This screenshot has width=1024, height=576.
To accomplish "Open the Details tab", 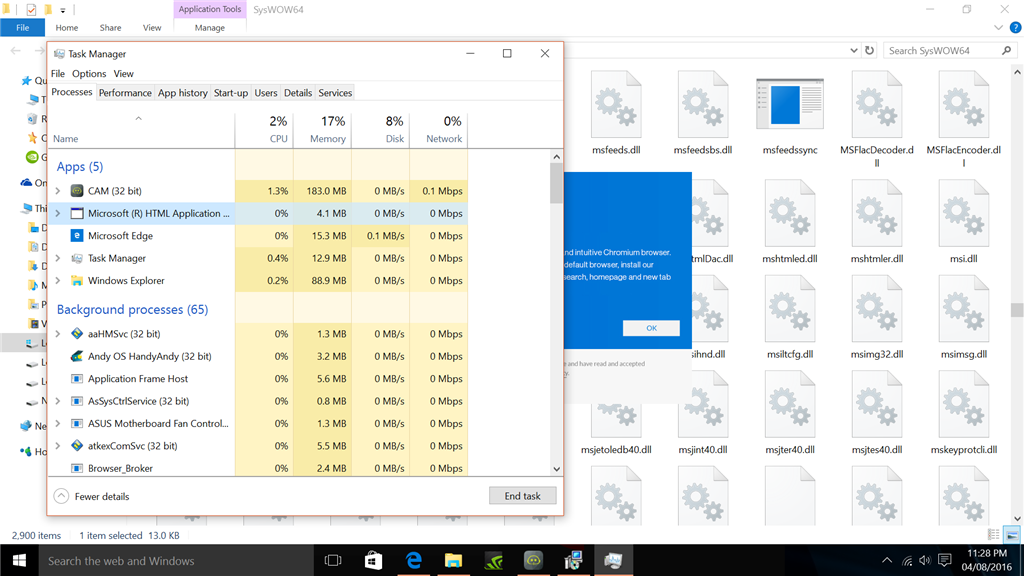I will 298,93.
